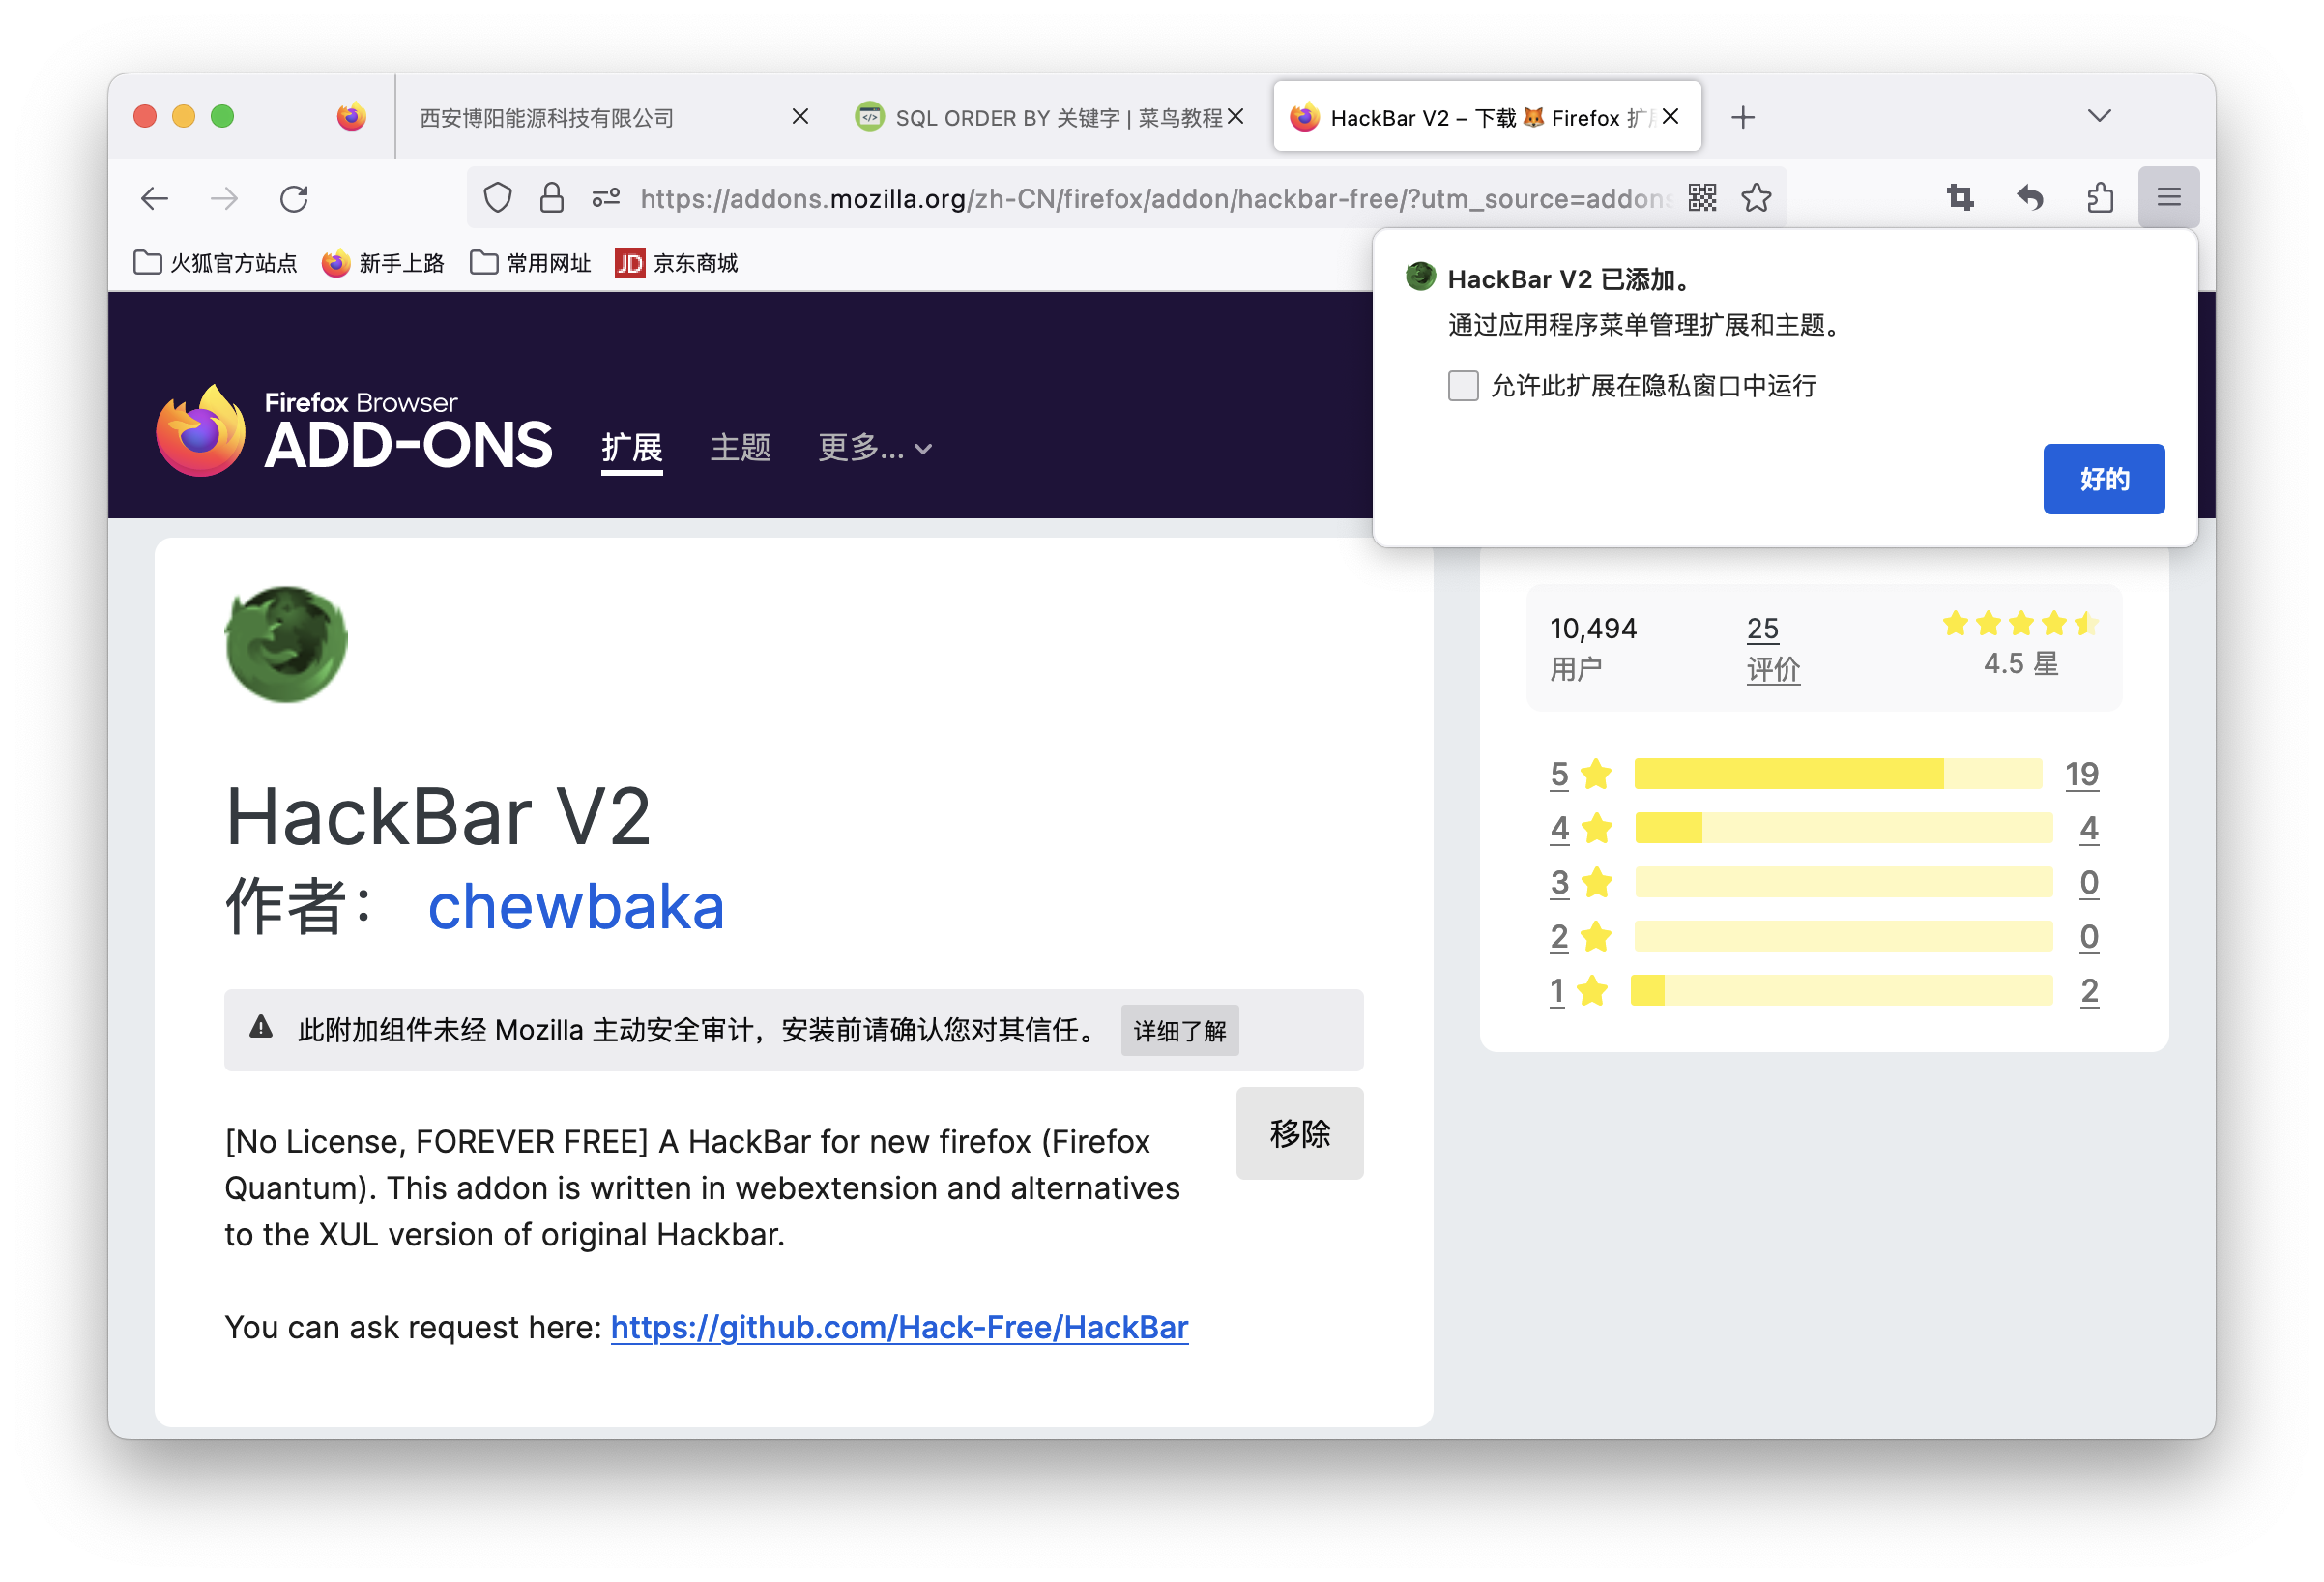The width and height of the screenshot is (2324, 1582).
Task: Switch to 西安博阳能源科技有限公司 tab
Action: point(616,117)
